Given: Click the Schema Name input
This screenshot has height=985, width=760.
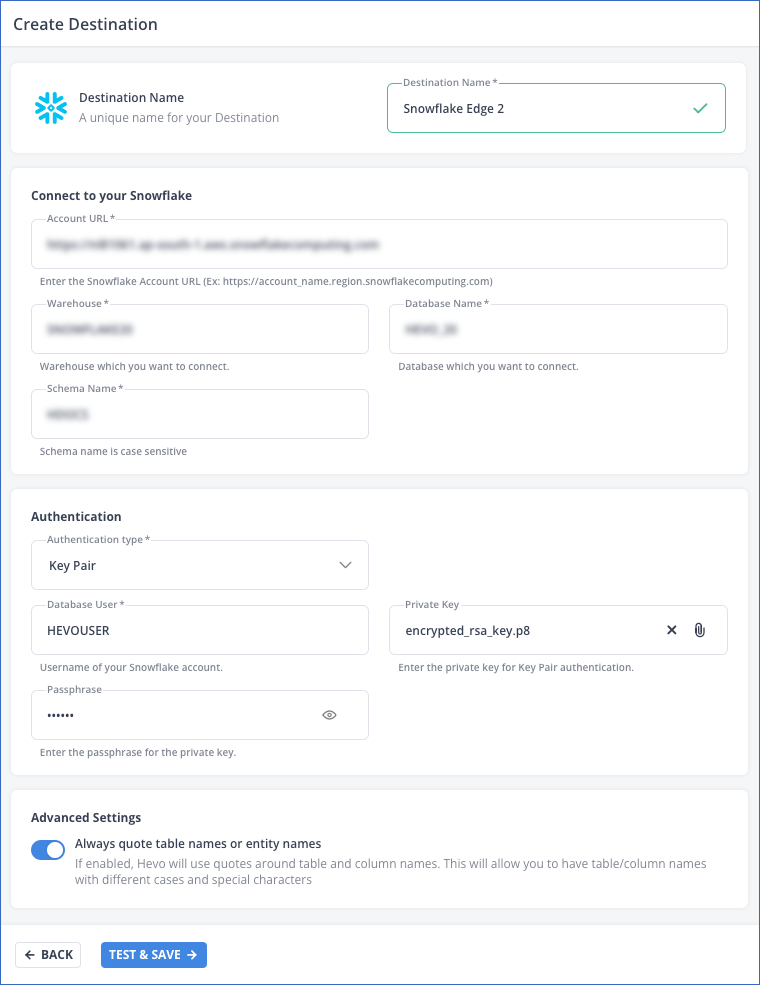Looking at the screenshot, I should pyautogui.click(x=200, y=414).
